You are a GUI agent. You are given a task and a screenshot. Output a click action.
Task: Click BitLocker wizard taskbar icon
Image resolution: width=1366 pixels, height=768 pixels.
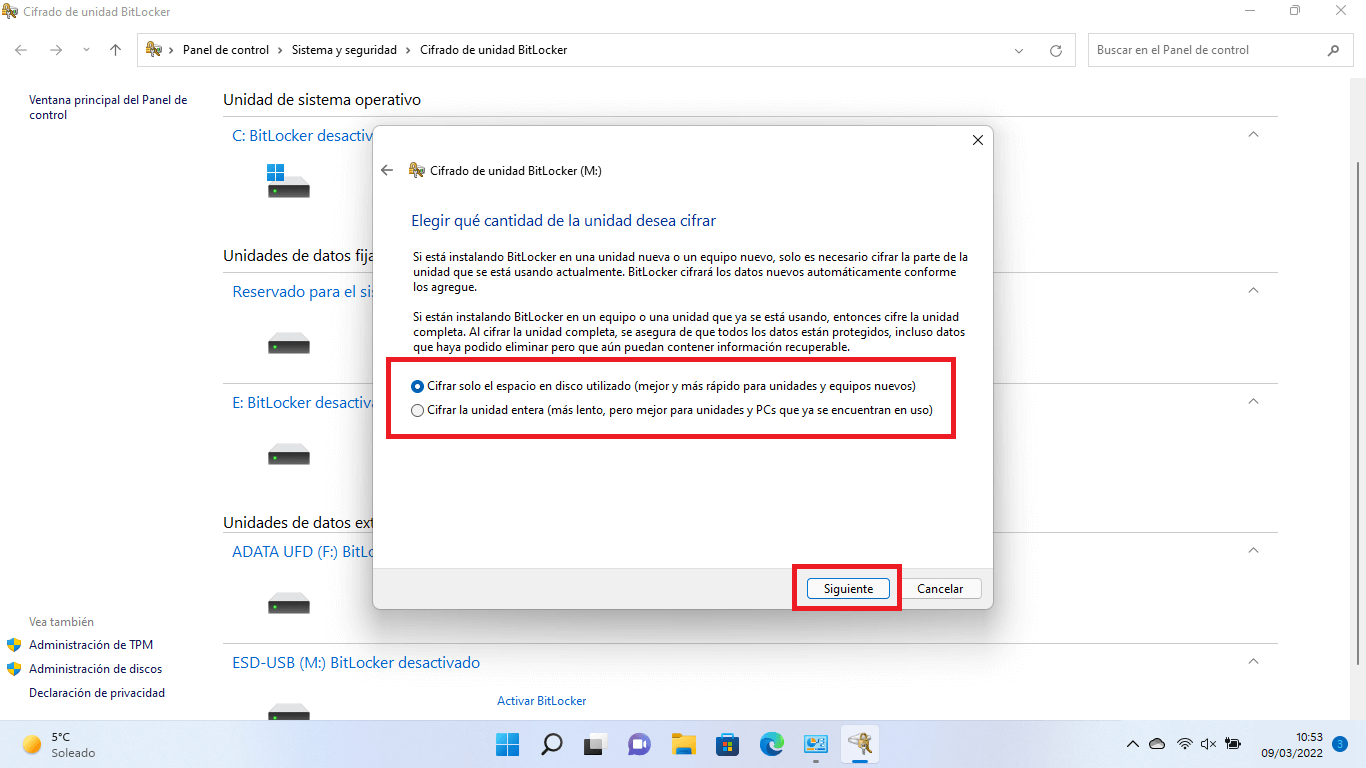click(859, 745)
